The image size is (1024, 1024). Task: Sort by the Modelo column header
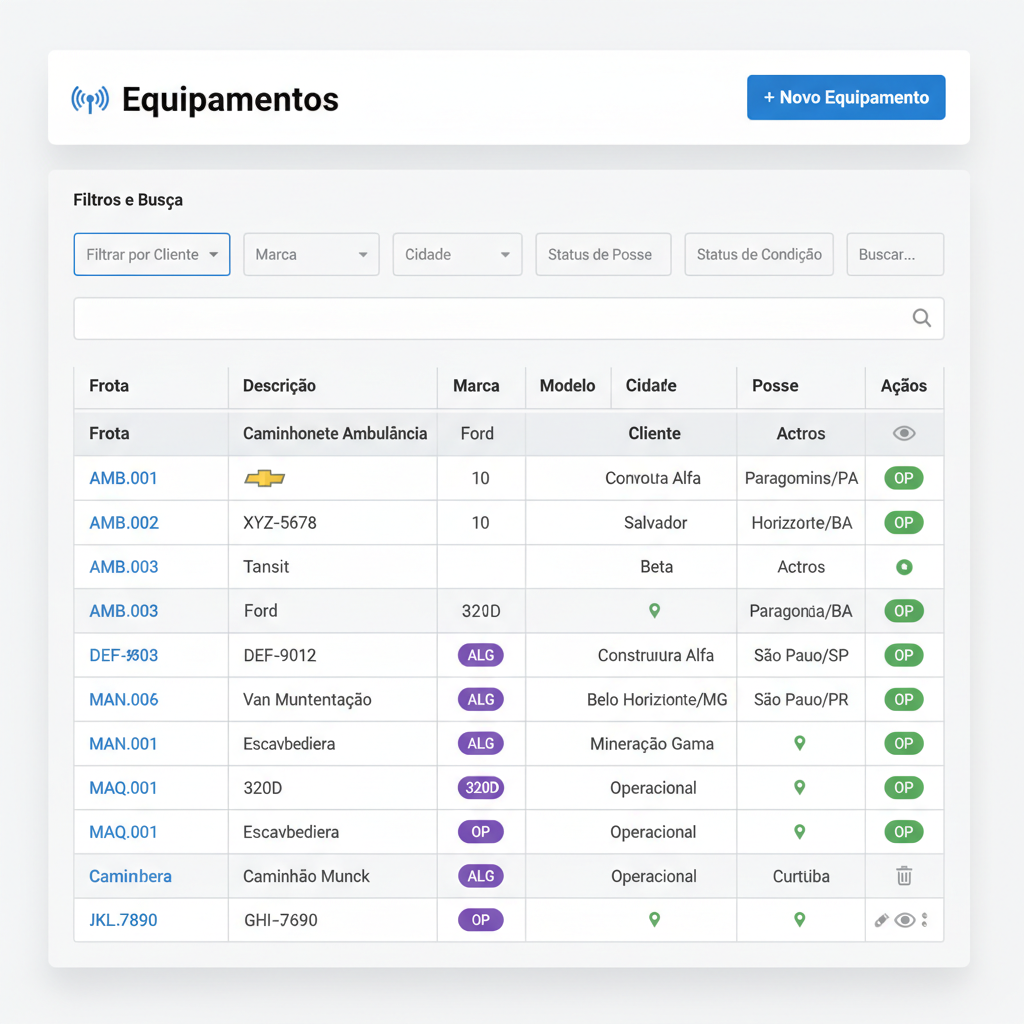pos(568,386)
